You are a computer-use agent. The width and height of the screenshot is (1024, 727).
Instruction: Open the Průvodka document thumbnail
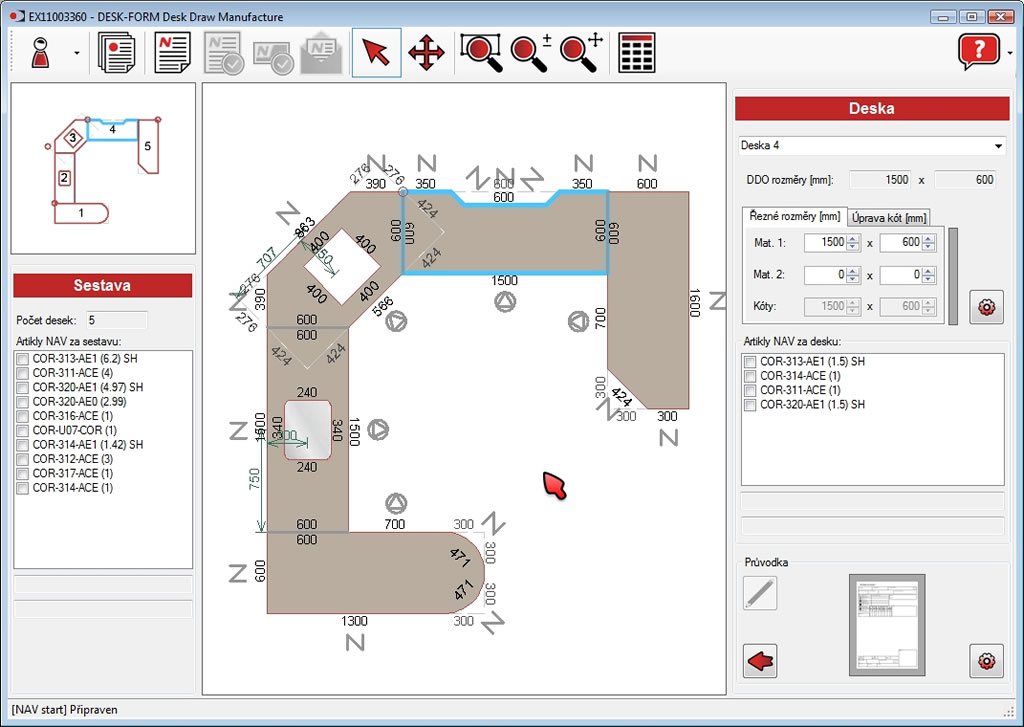pos(886,626)
